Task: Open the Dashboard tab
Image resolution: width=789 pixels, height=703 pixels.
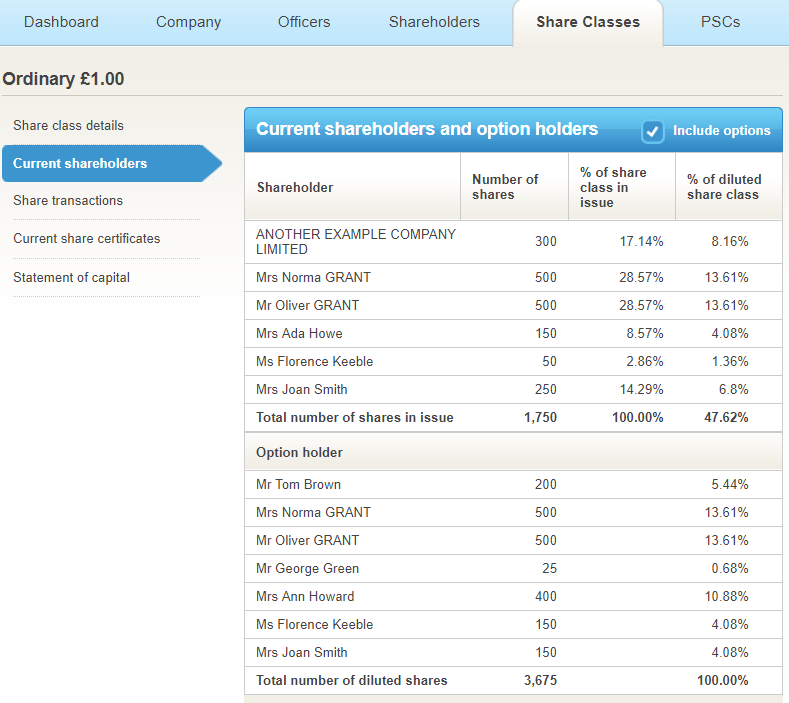Action: click(61, 22)
